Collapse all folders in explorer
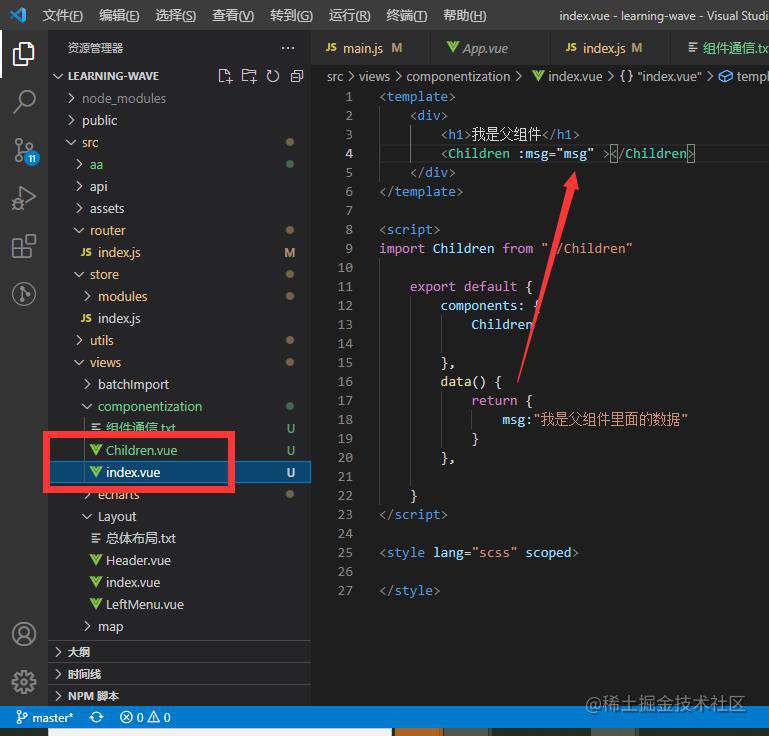This screenshot has width=769, height=736. click(x=297, y=76)
